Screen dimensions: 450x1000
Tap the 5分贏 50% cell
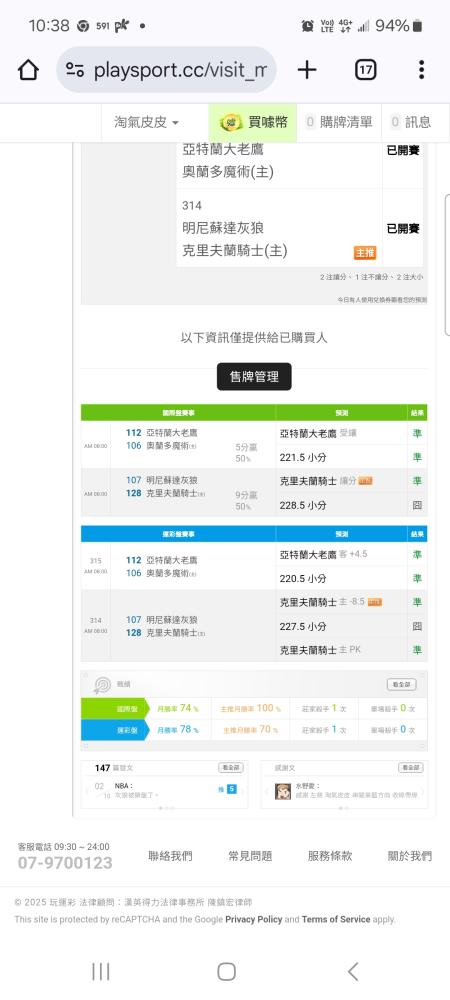click(245, 453)
